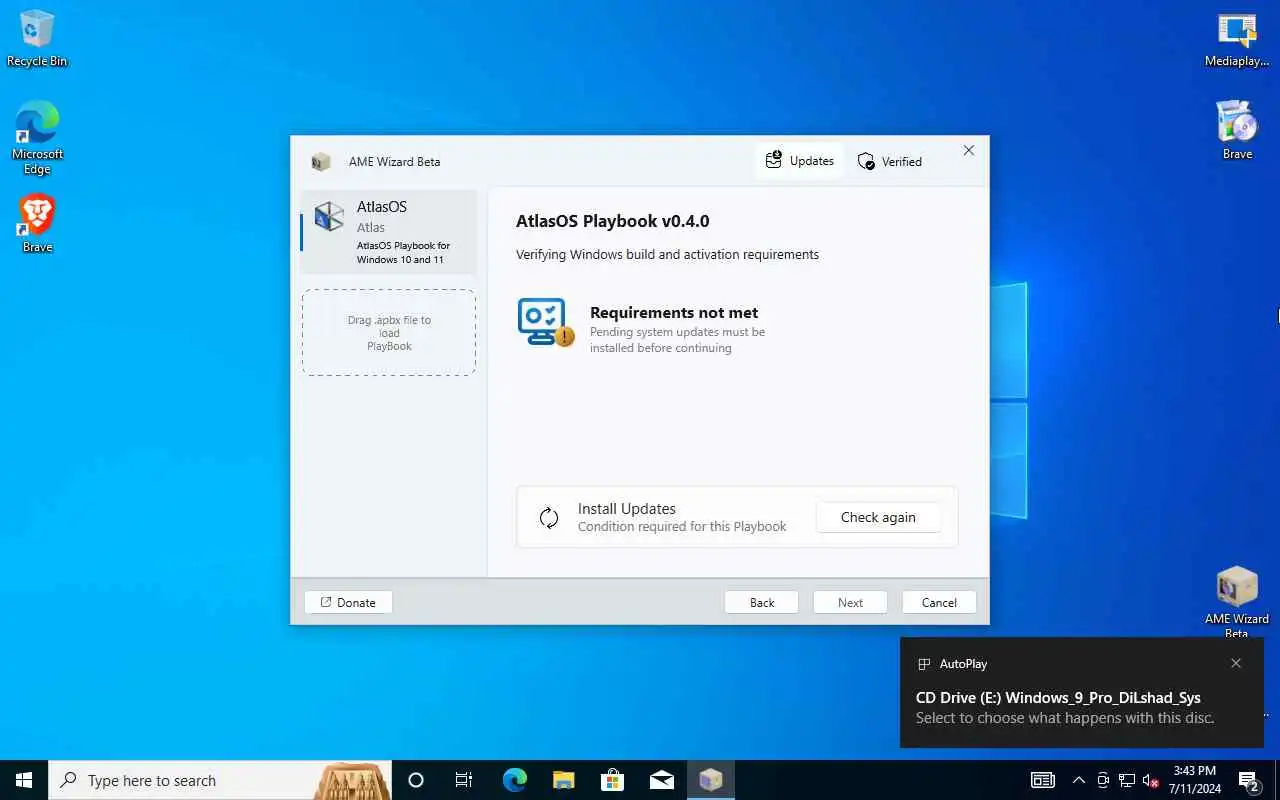The image size is (1280, 800).
Task: Select the AtlasOS playbook in sidebar
Action: pos(388,232)
